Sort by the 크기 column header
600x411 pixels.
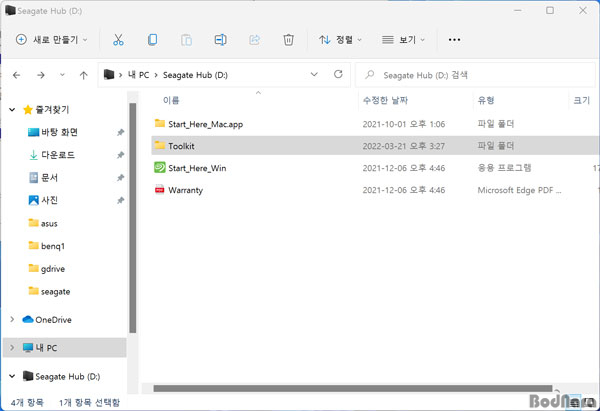tap(582, 100)
